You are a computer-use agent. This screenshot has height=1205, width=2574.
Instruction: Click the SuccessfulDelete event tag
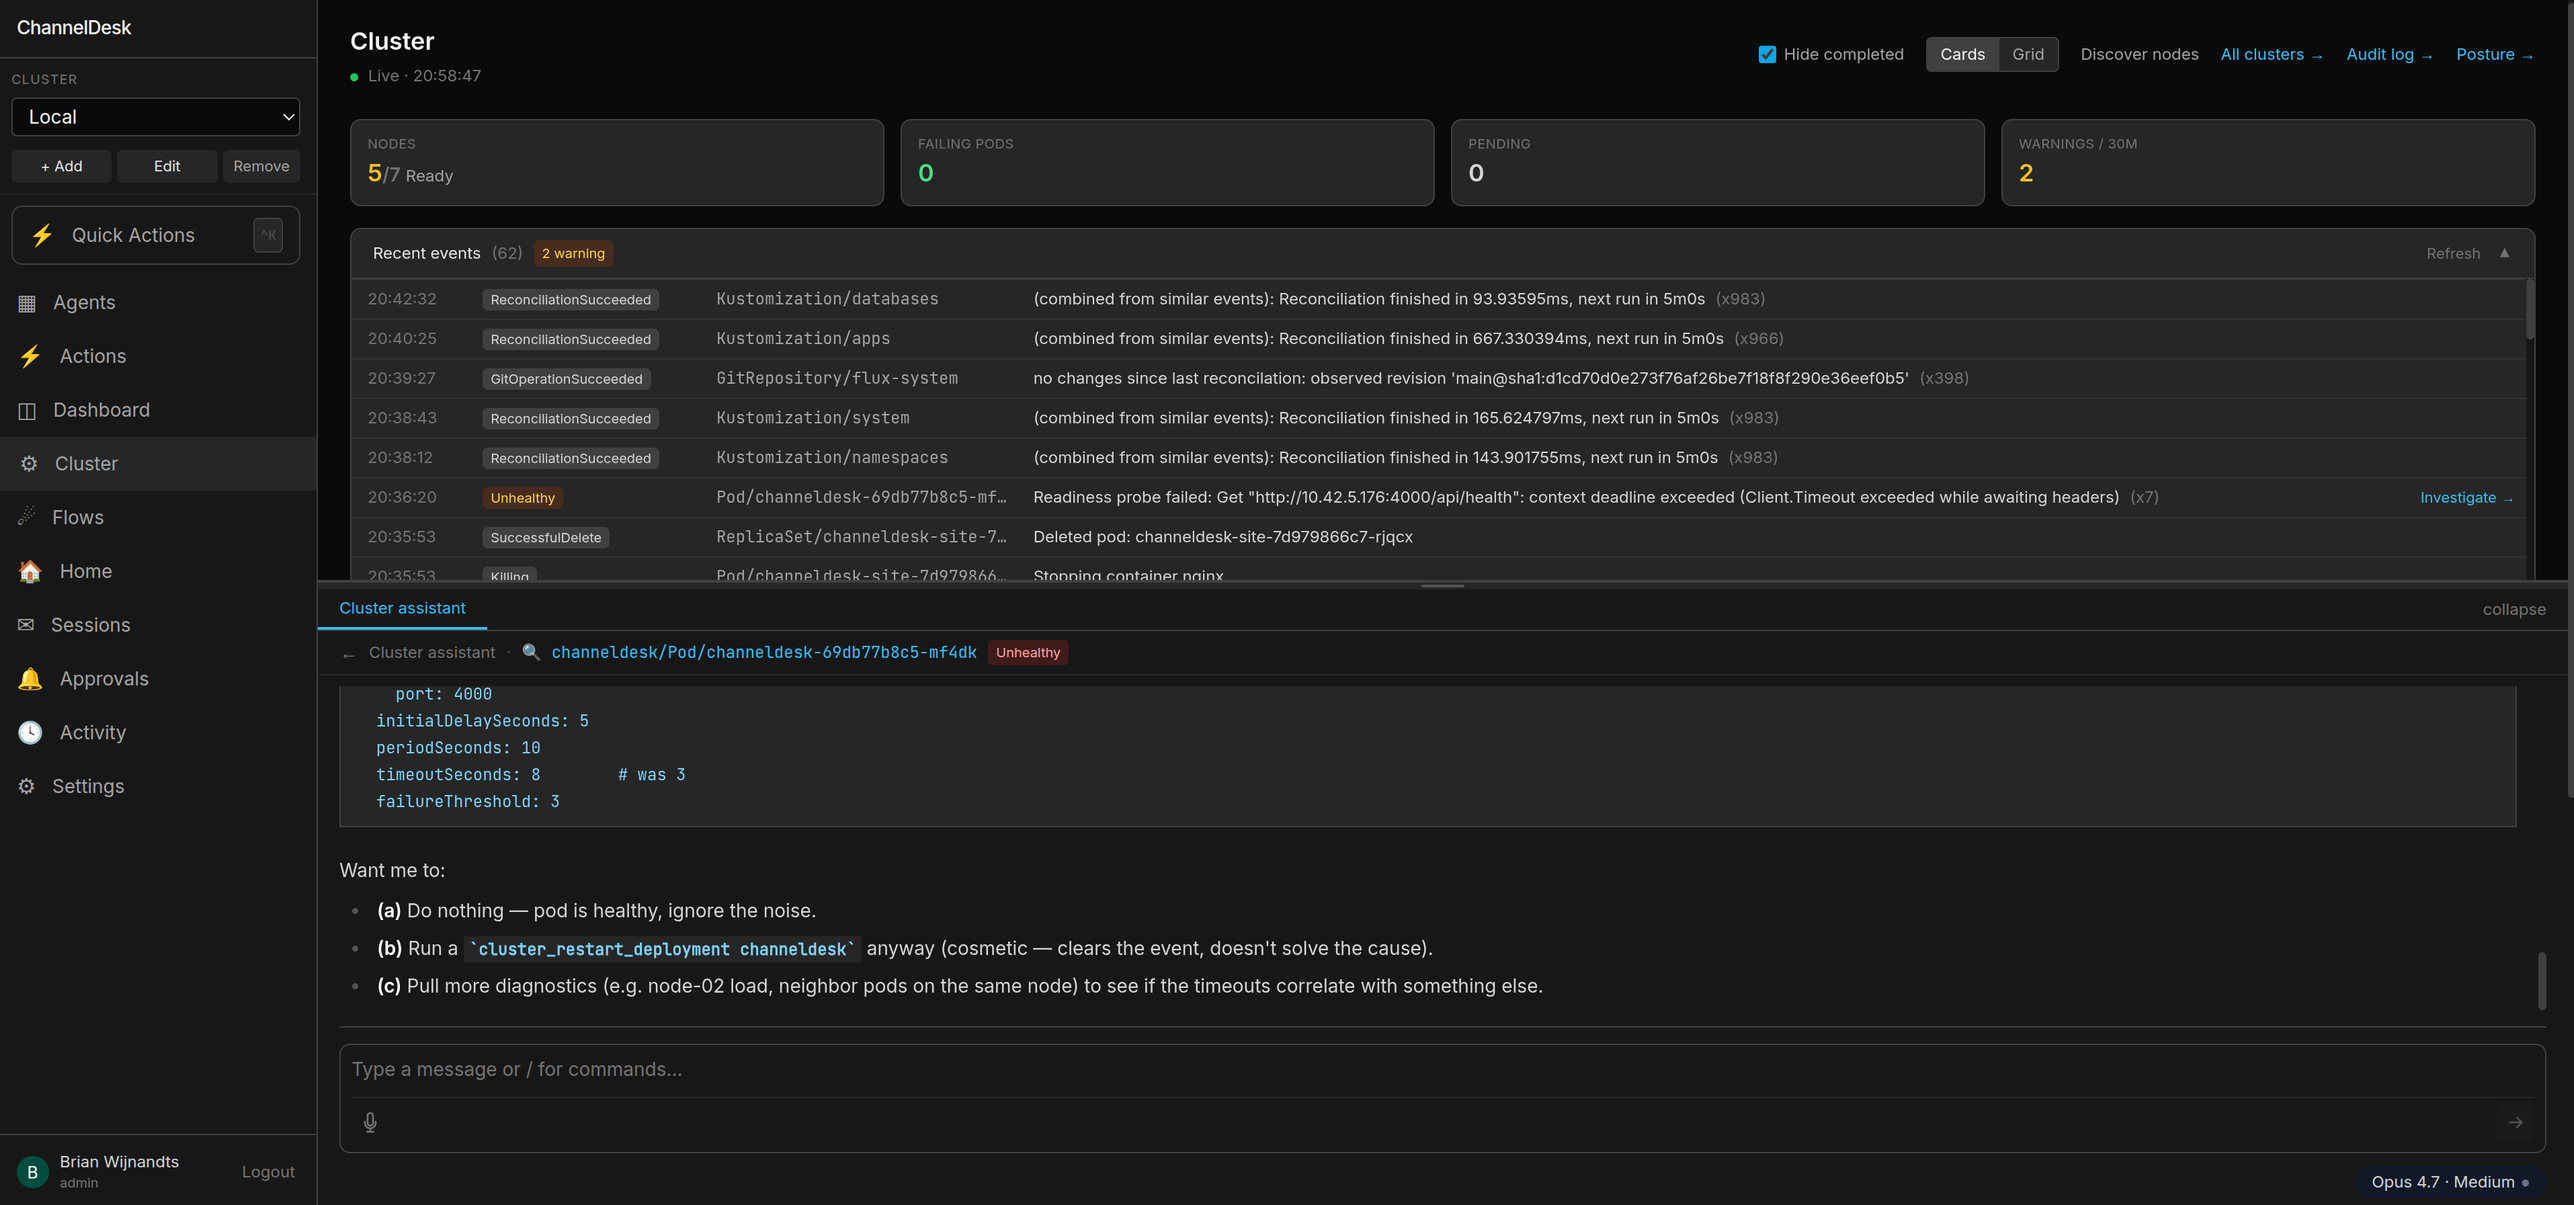pyautogui.click(x=546, y=537)
